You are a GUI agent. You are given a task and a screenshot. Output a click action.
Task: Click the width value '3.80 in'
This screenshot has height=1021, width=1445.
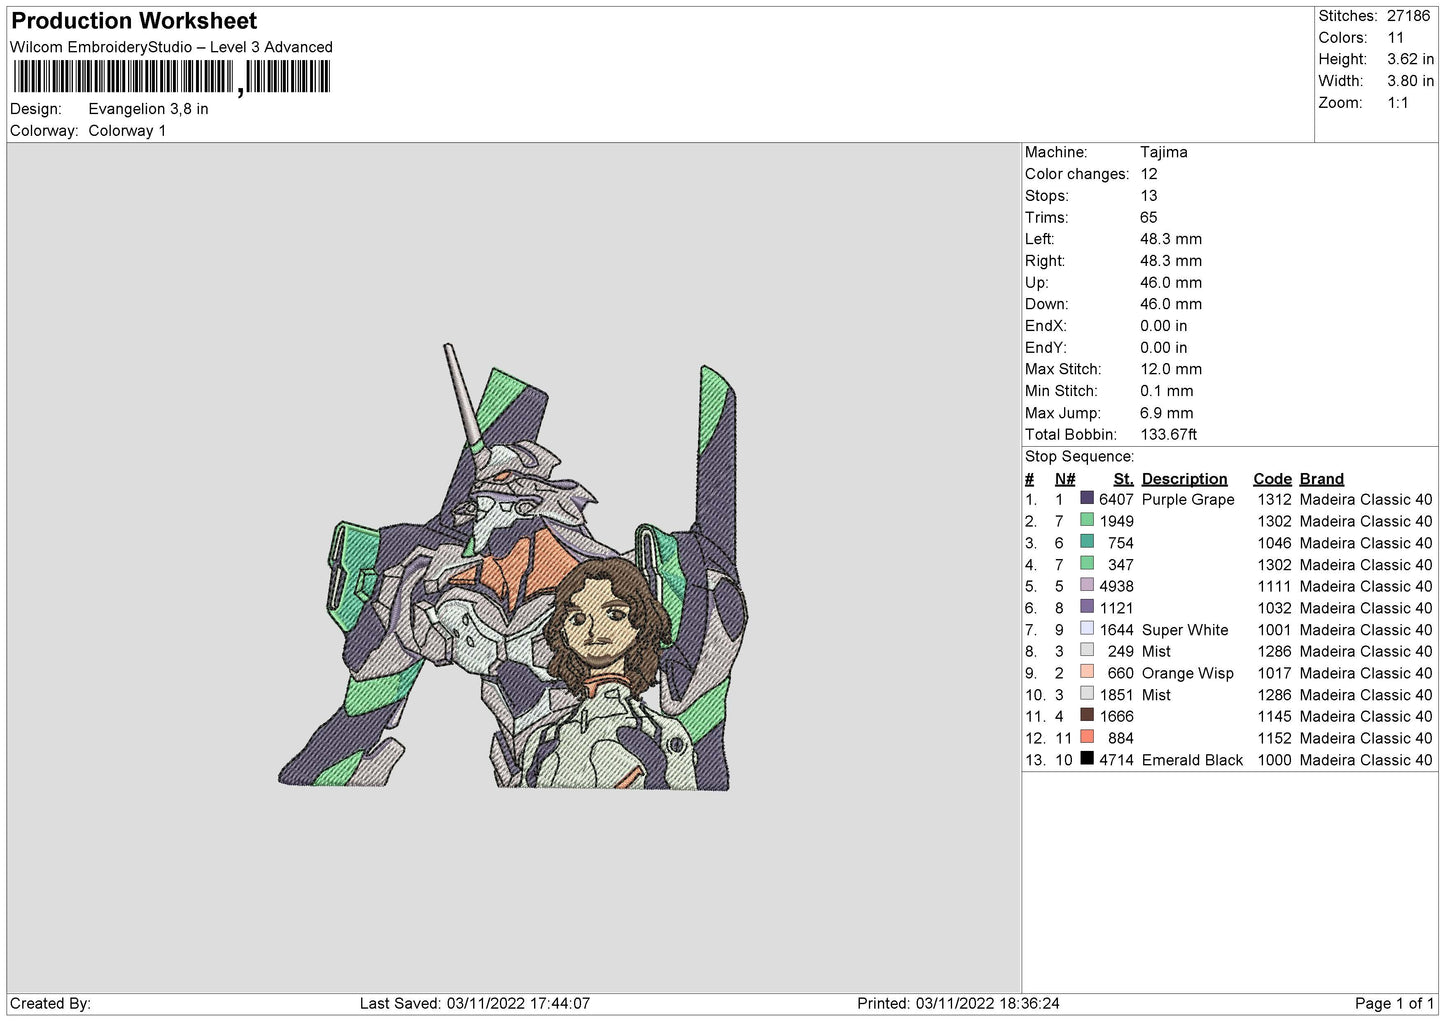pyautogui.click(x=1410, y=81)
